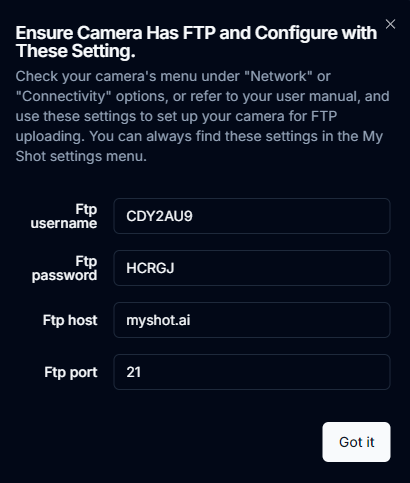410x483 pixels.
Task: Click the myshot.ai host value
Action: 158,321
